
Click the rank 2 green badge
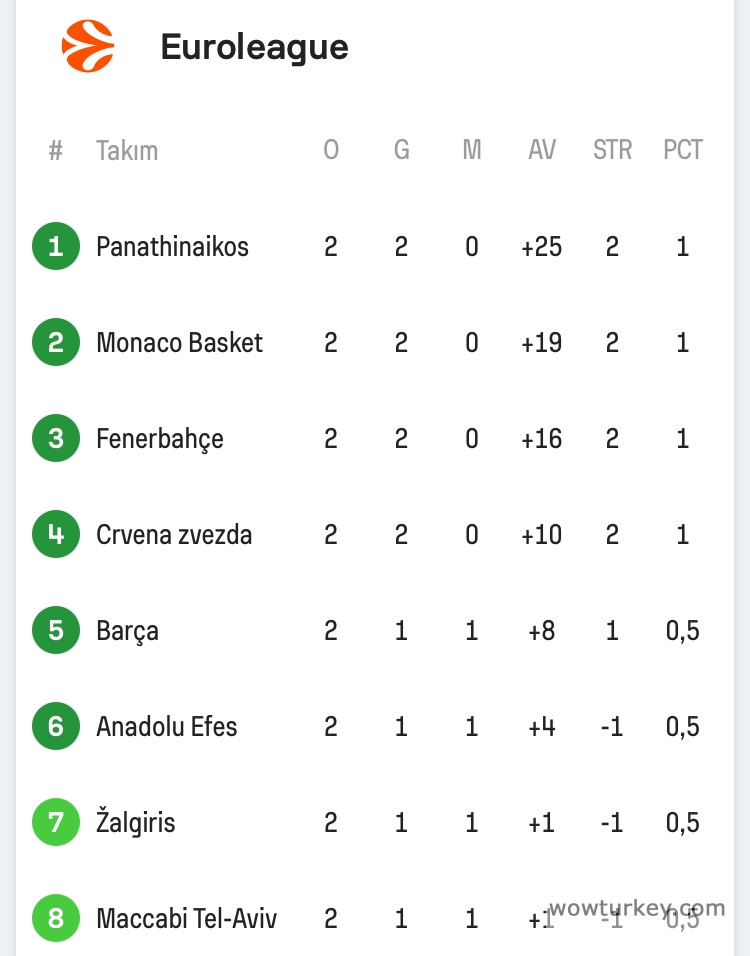pyautogui.click(x=56, y=342)
